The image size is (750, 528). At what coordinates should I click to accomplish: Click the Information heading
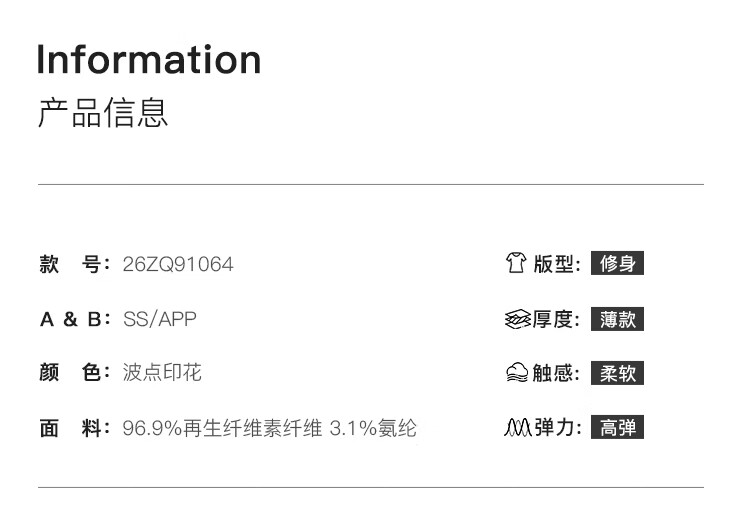click(149, 59)
